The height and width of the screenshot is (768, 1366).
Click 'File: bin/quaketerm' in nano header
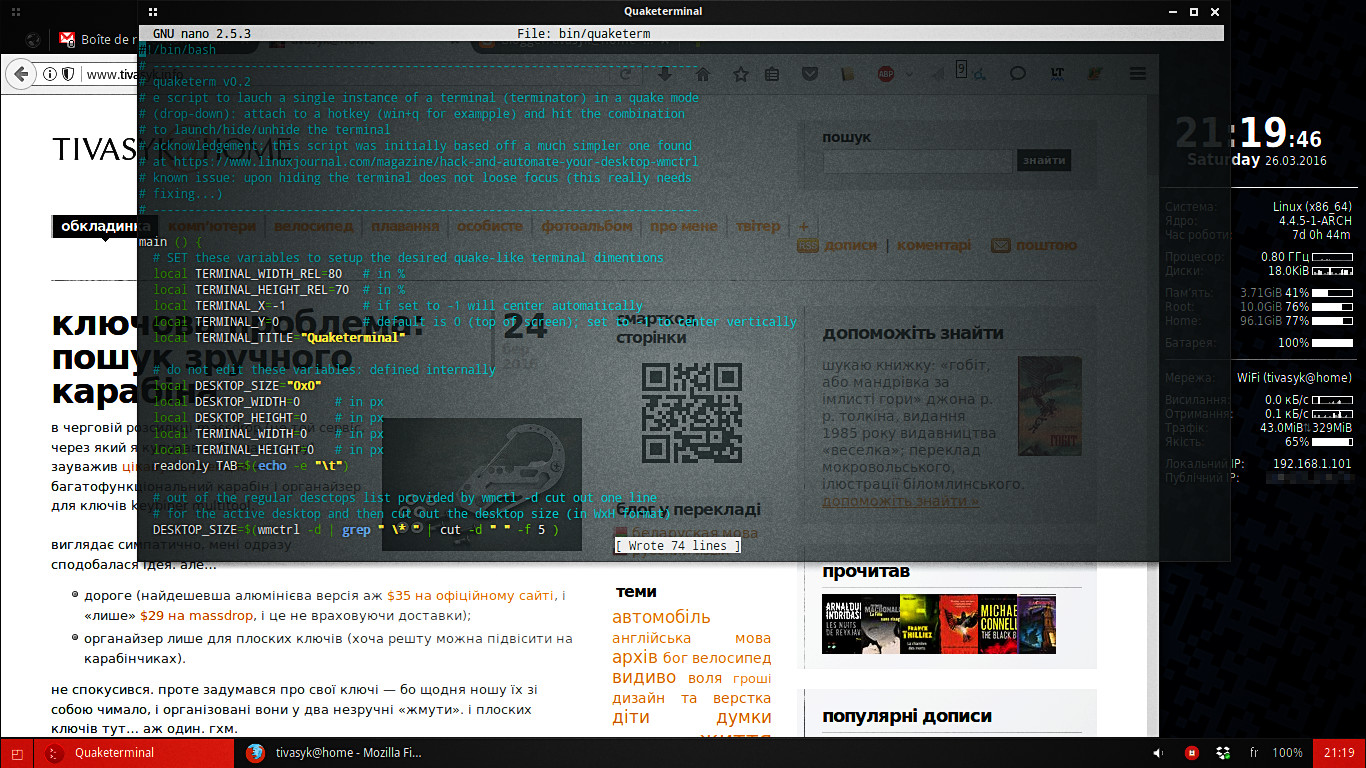point(584,34)
